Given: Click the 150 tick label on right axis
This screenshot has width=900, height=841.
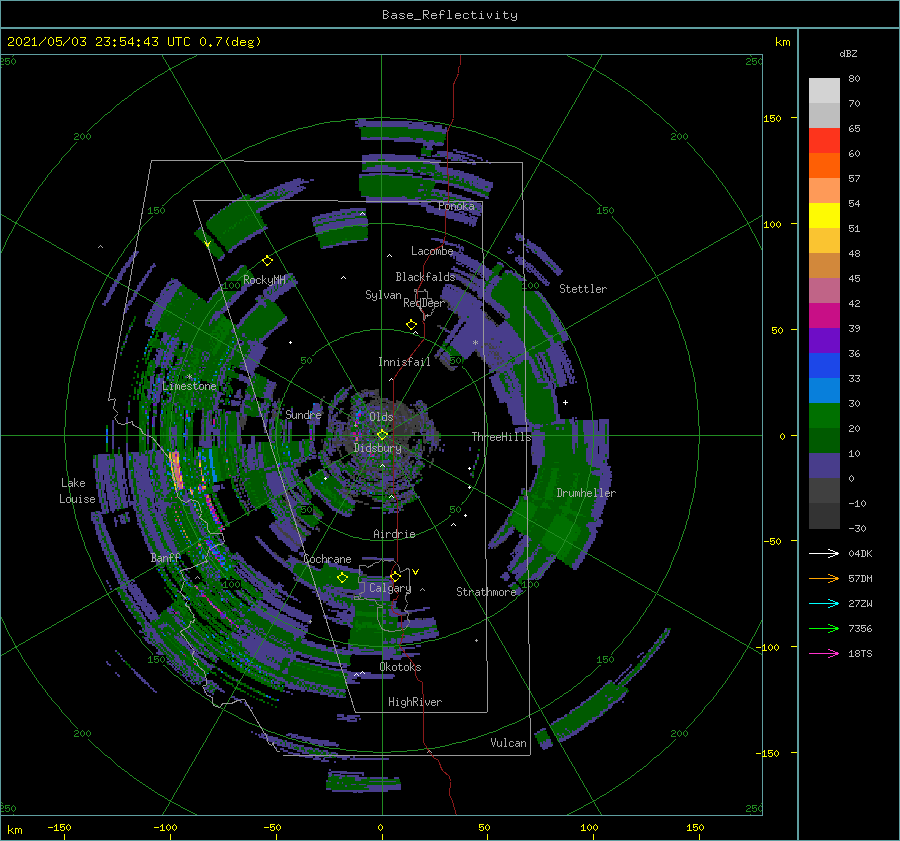Looking at the screenshot, I should coord(773,118).
